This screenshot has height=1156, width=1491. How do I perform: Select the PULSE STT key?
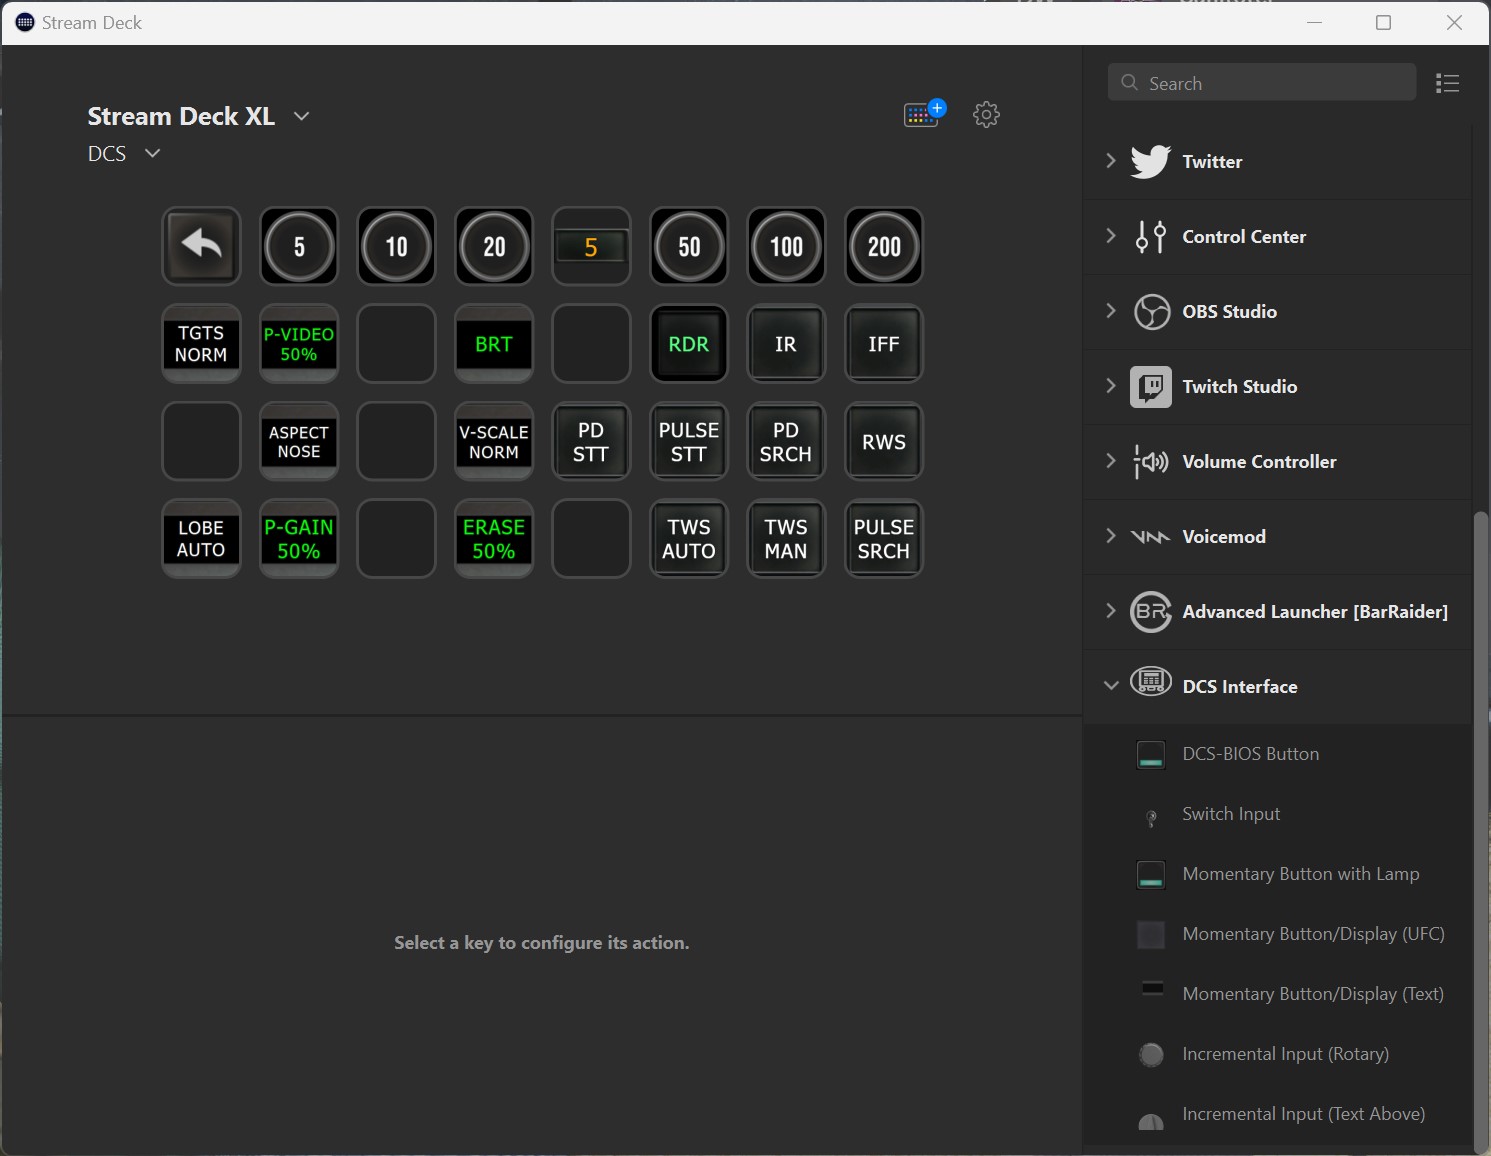pos(689,441)
